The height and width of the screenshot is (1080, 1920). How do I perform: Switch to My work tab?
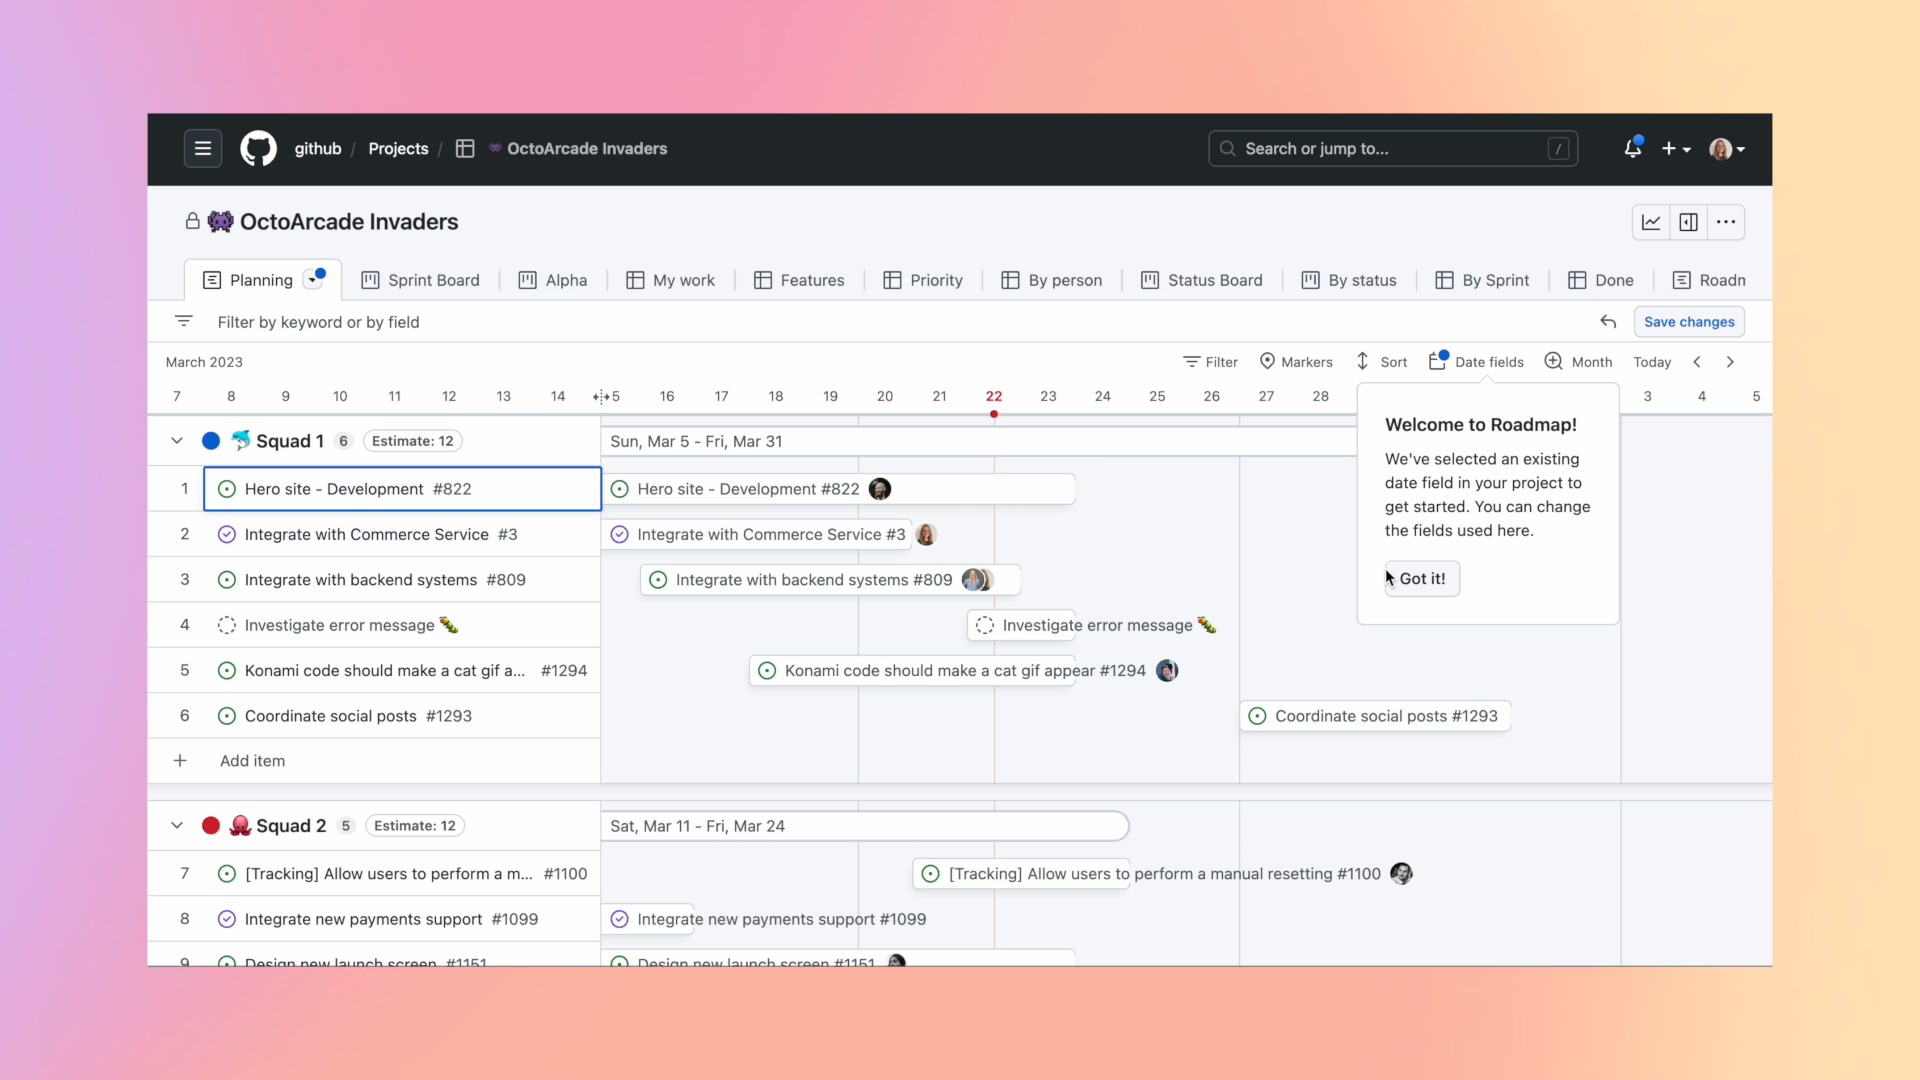pos(671,280)
